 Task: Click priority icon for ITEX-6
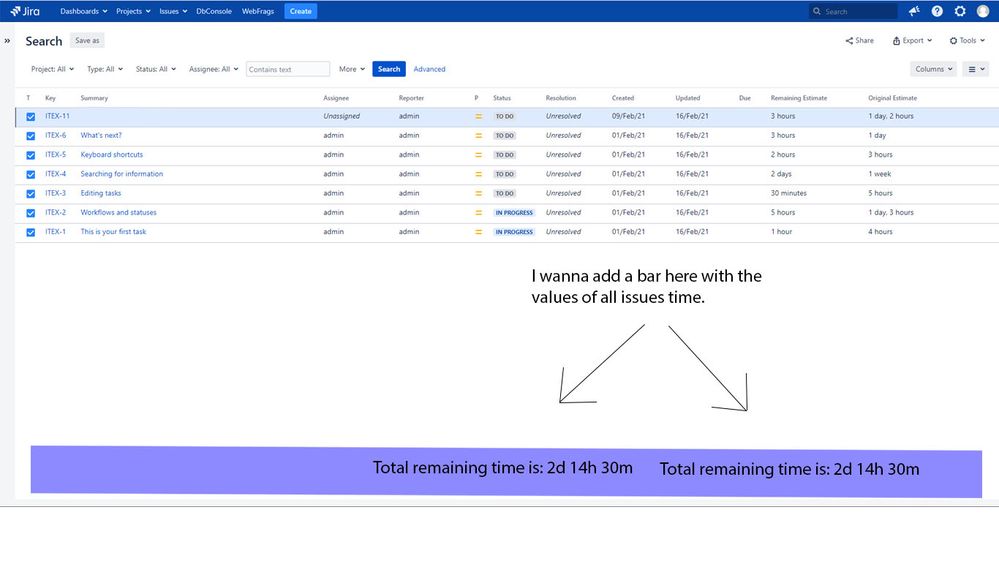478,136
